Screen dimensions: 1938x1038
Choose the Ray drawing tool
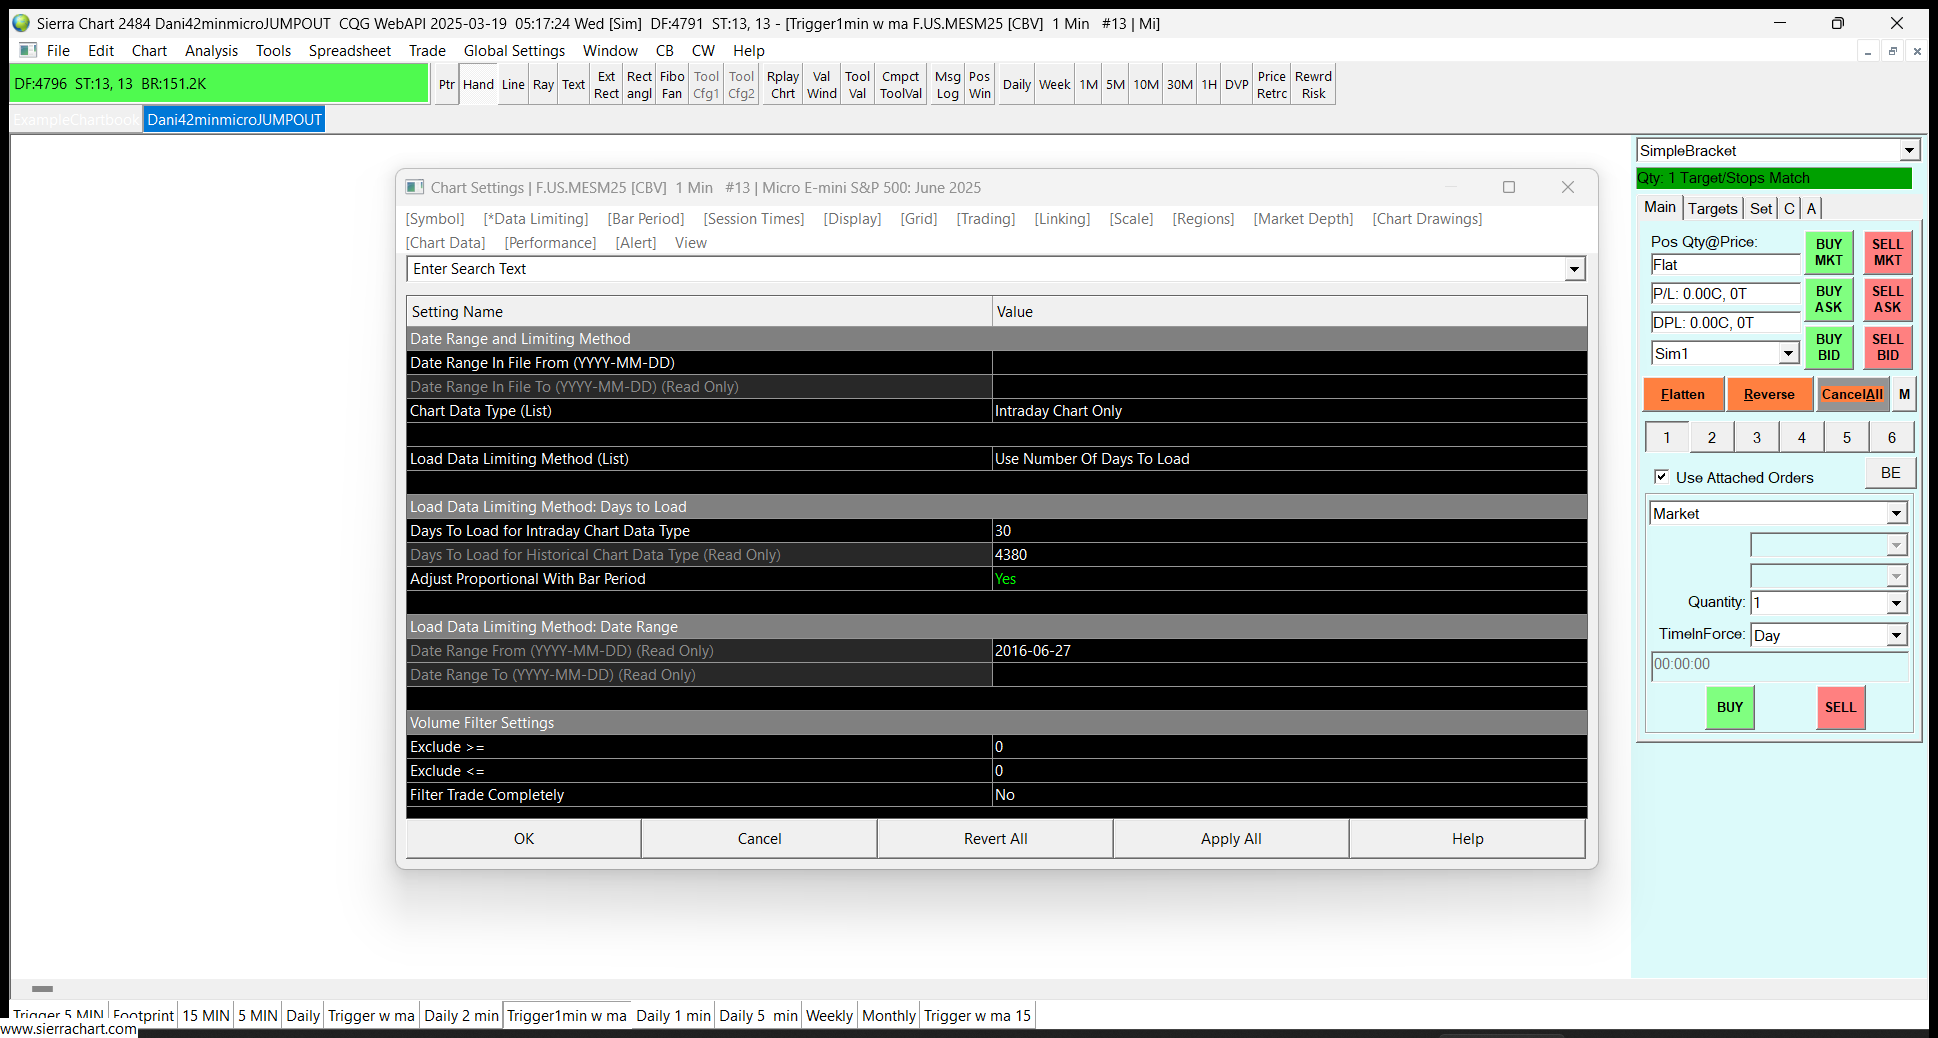pyautogui.click(x=543, y=85)
